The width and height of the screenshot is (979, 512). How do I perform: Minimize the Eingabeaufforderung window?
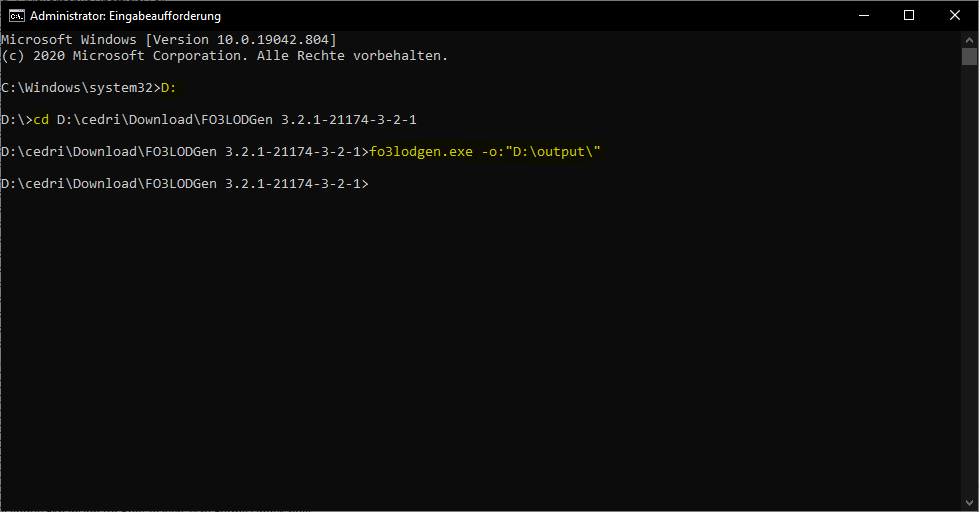coord(863,15)
